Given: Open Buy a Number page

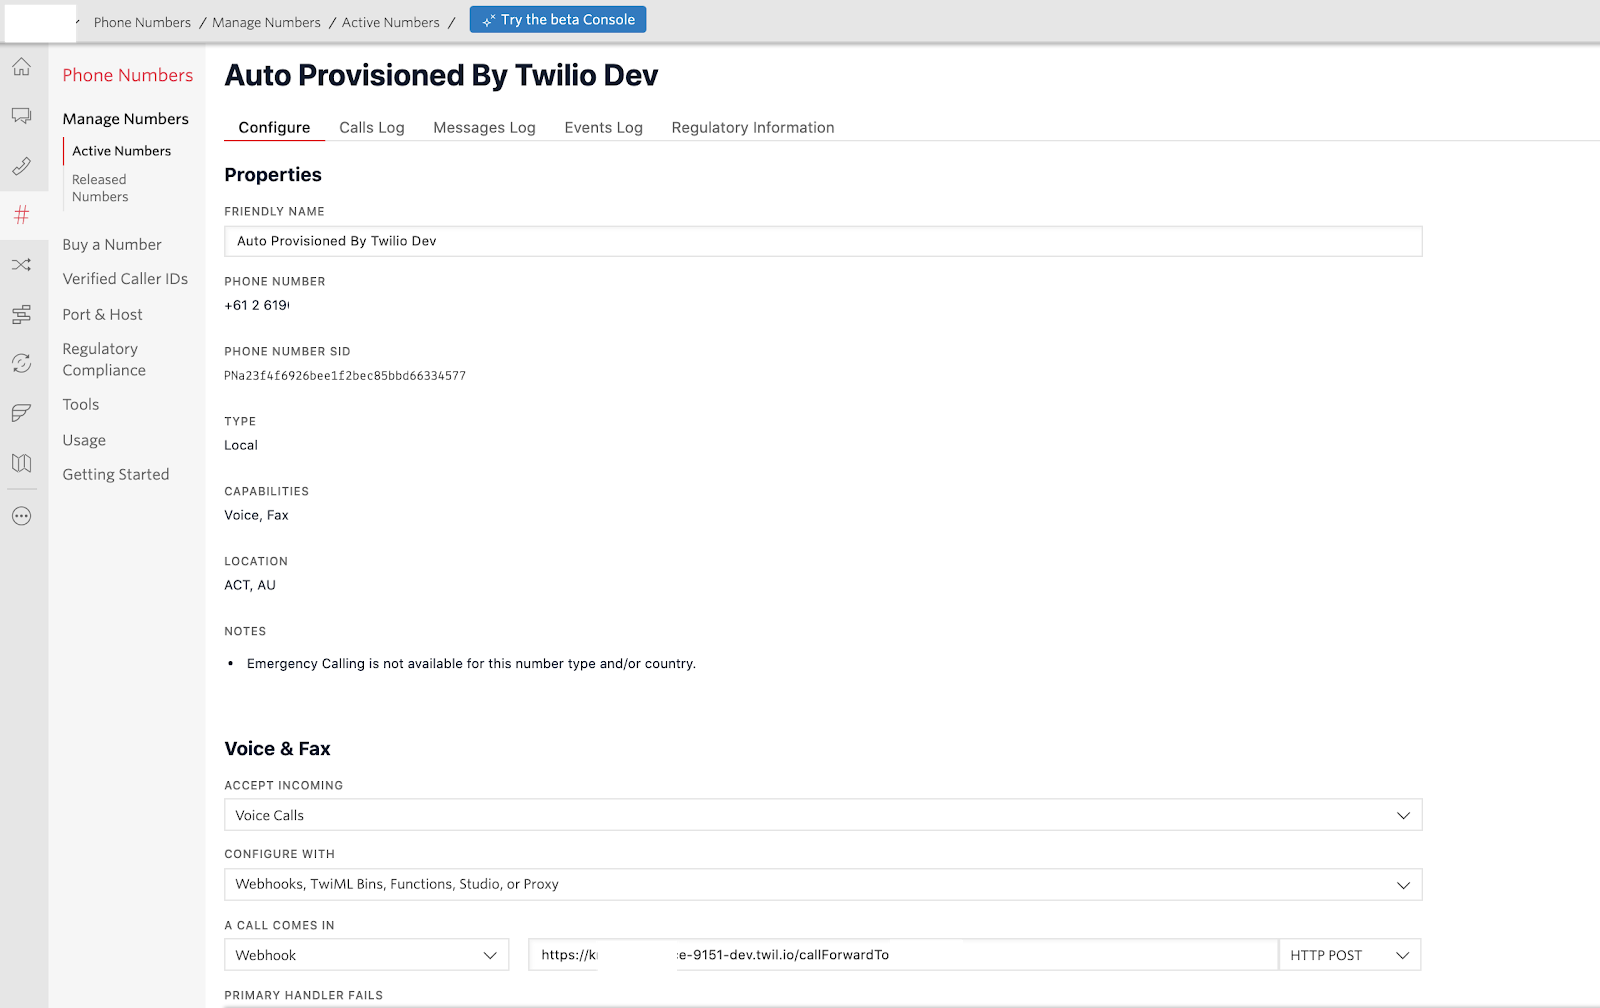Looking at the screenshot, I should pyautogui.click(x=112, y=245).
